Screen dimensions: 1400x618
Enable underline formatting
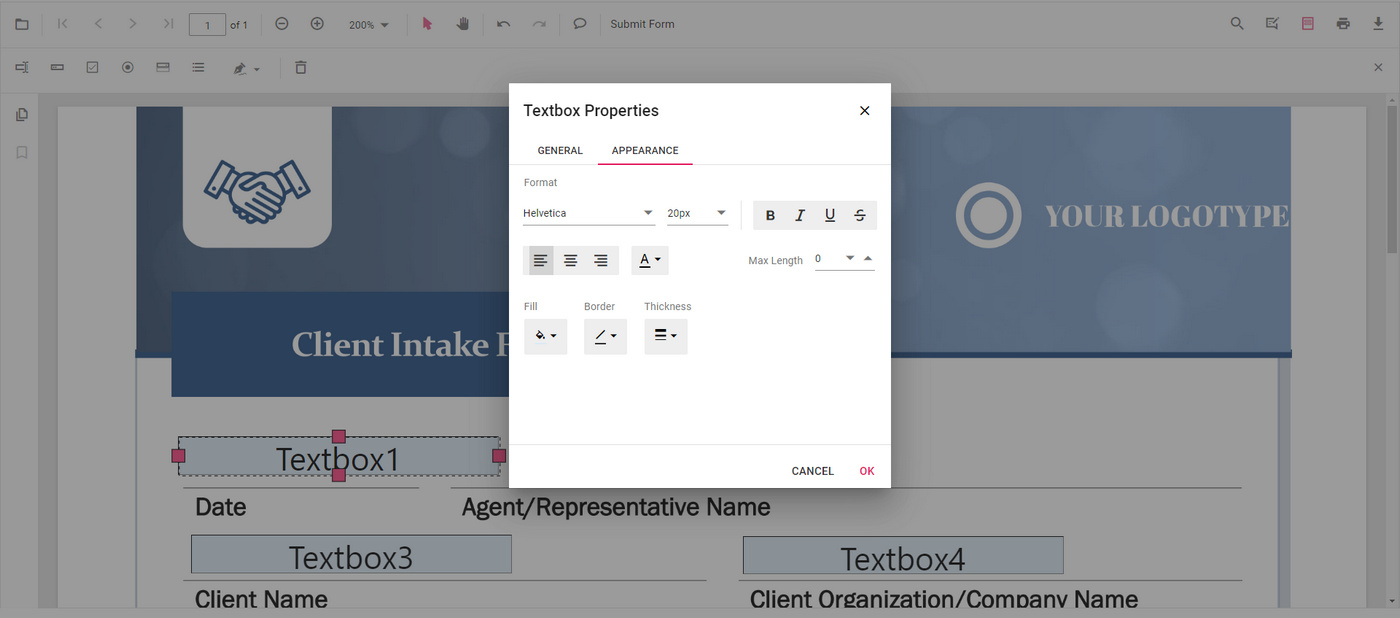[x=830, y=214]
